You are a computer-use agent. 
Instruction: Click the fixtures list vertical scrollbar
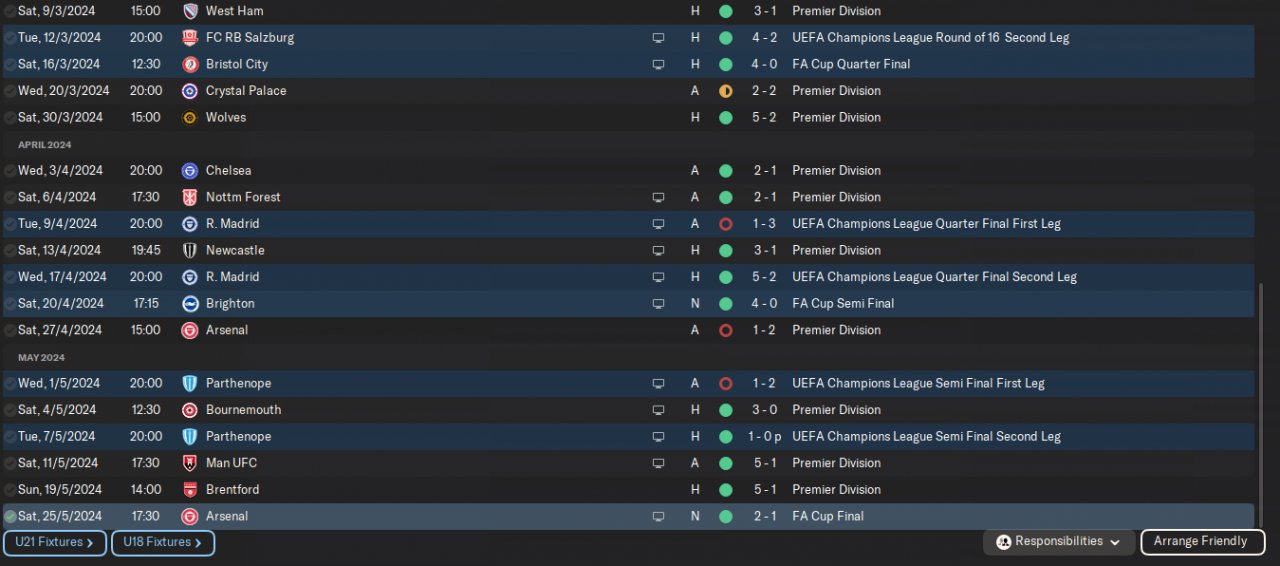pyautogui.click(x=1260, y=400)
